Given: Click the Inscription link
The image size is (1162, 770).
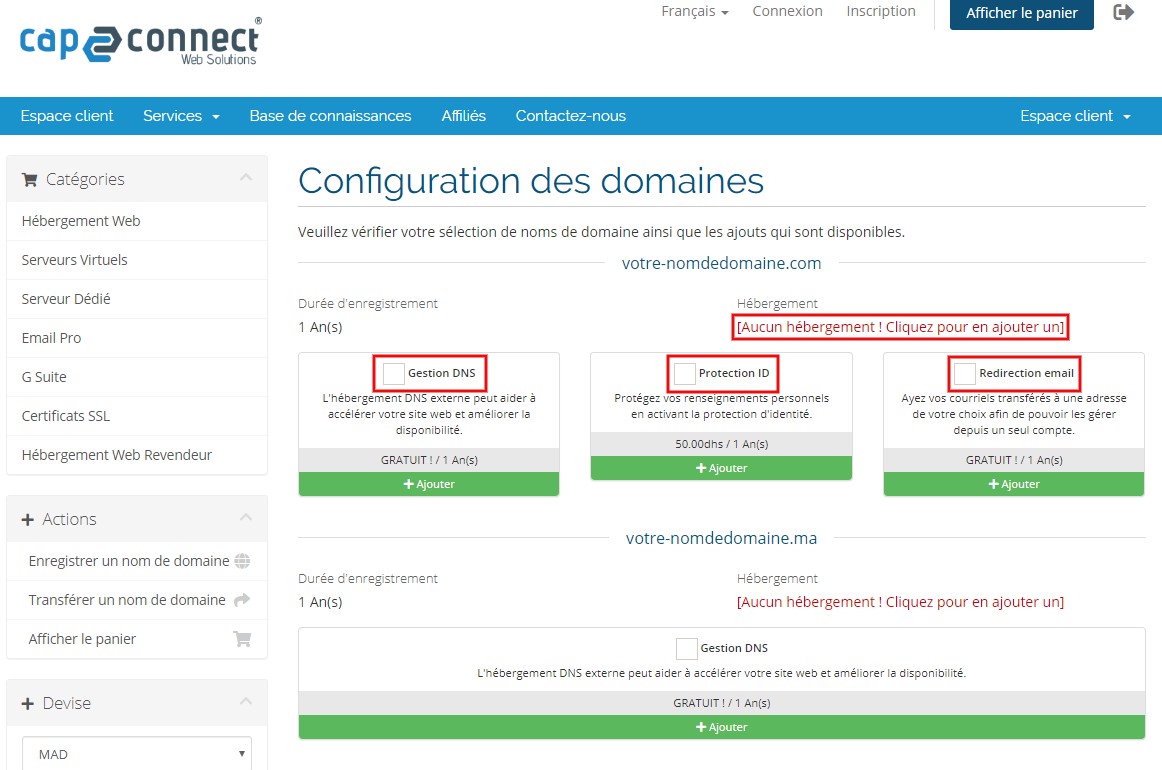Looking at the screenshot, I should pos(880,11).
